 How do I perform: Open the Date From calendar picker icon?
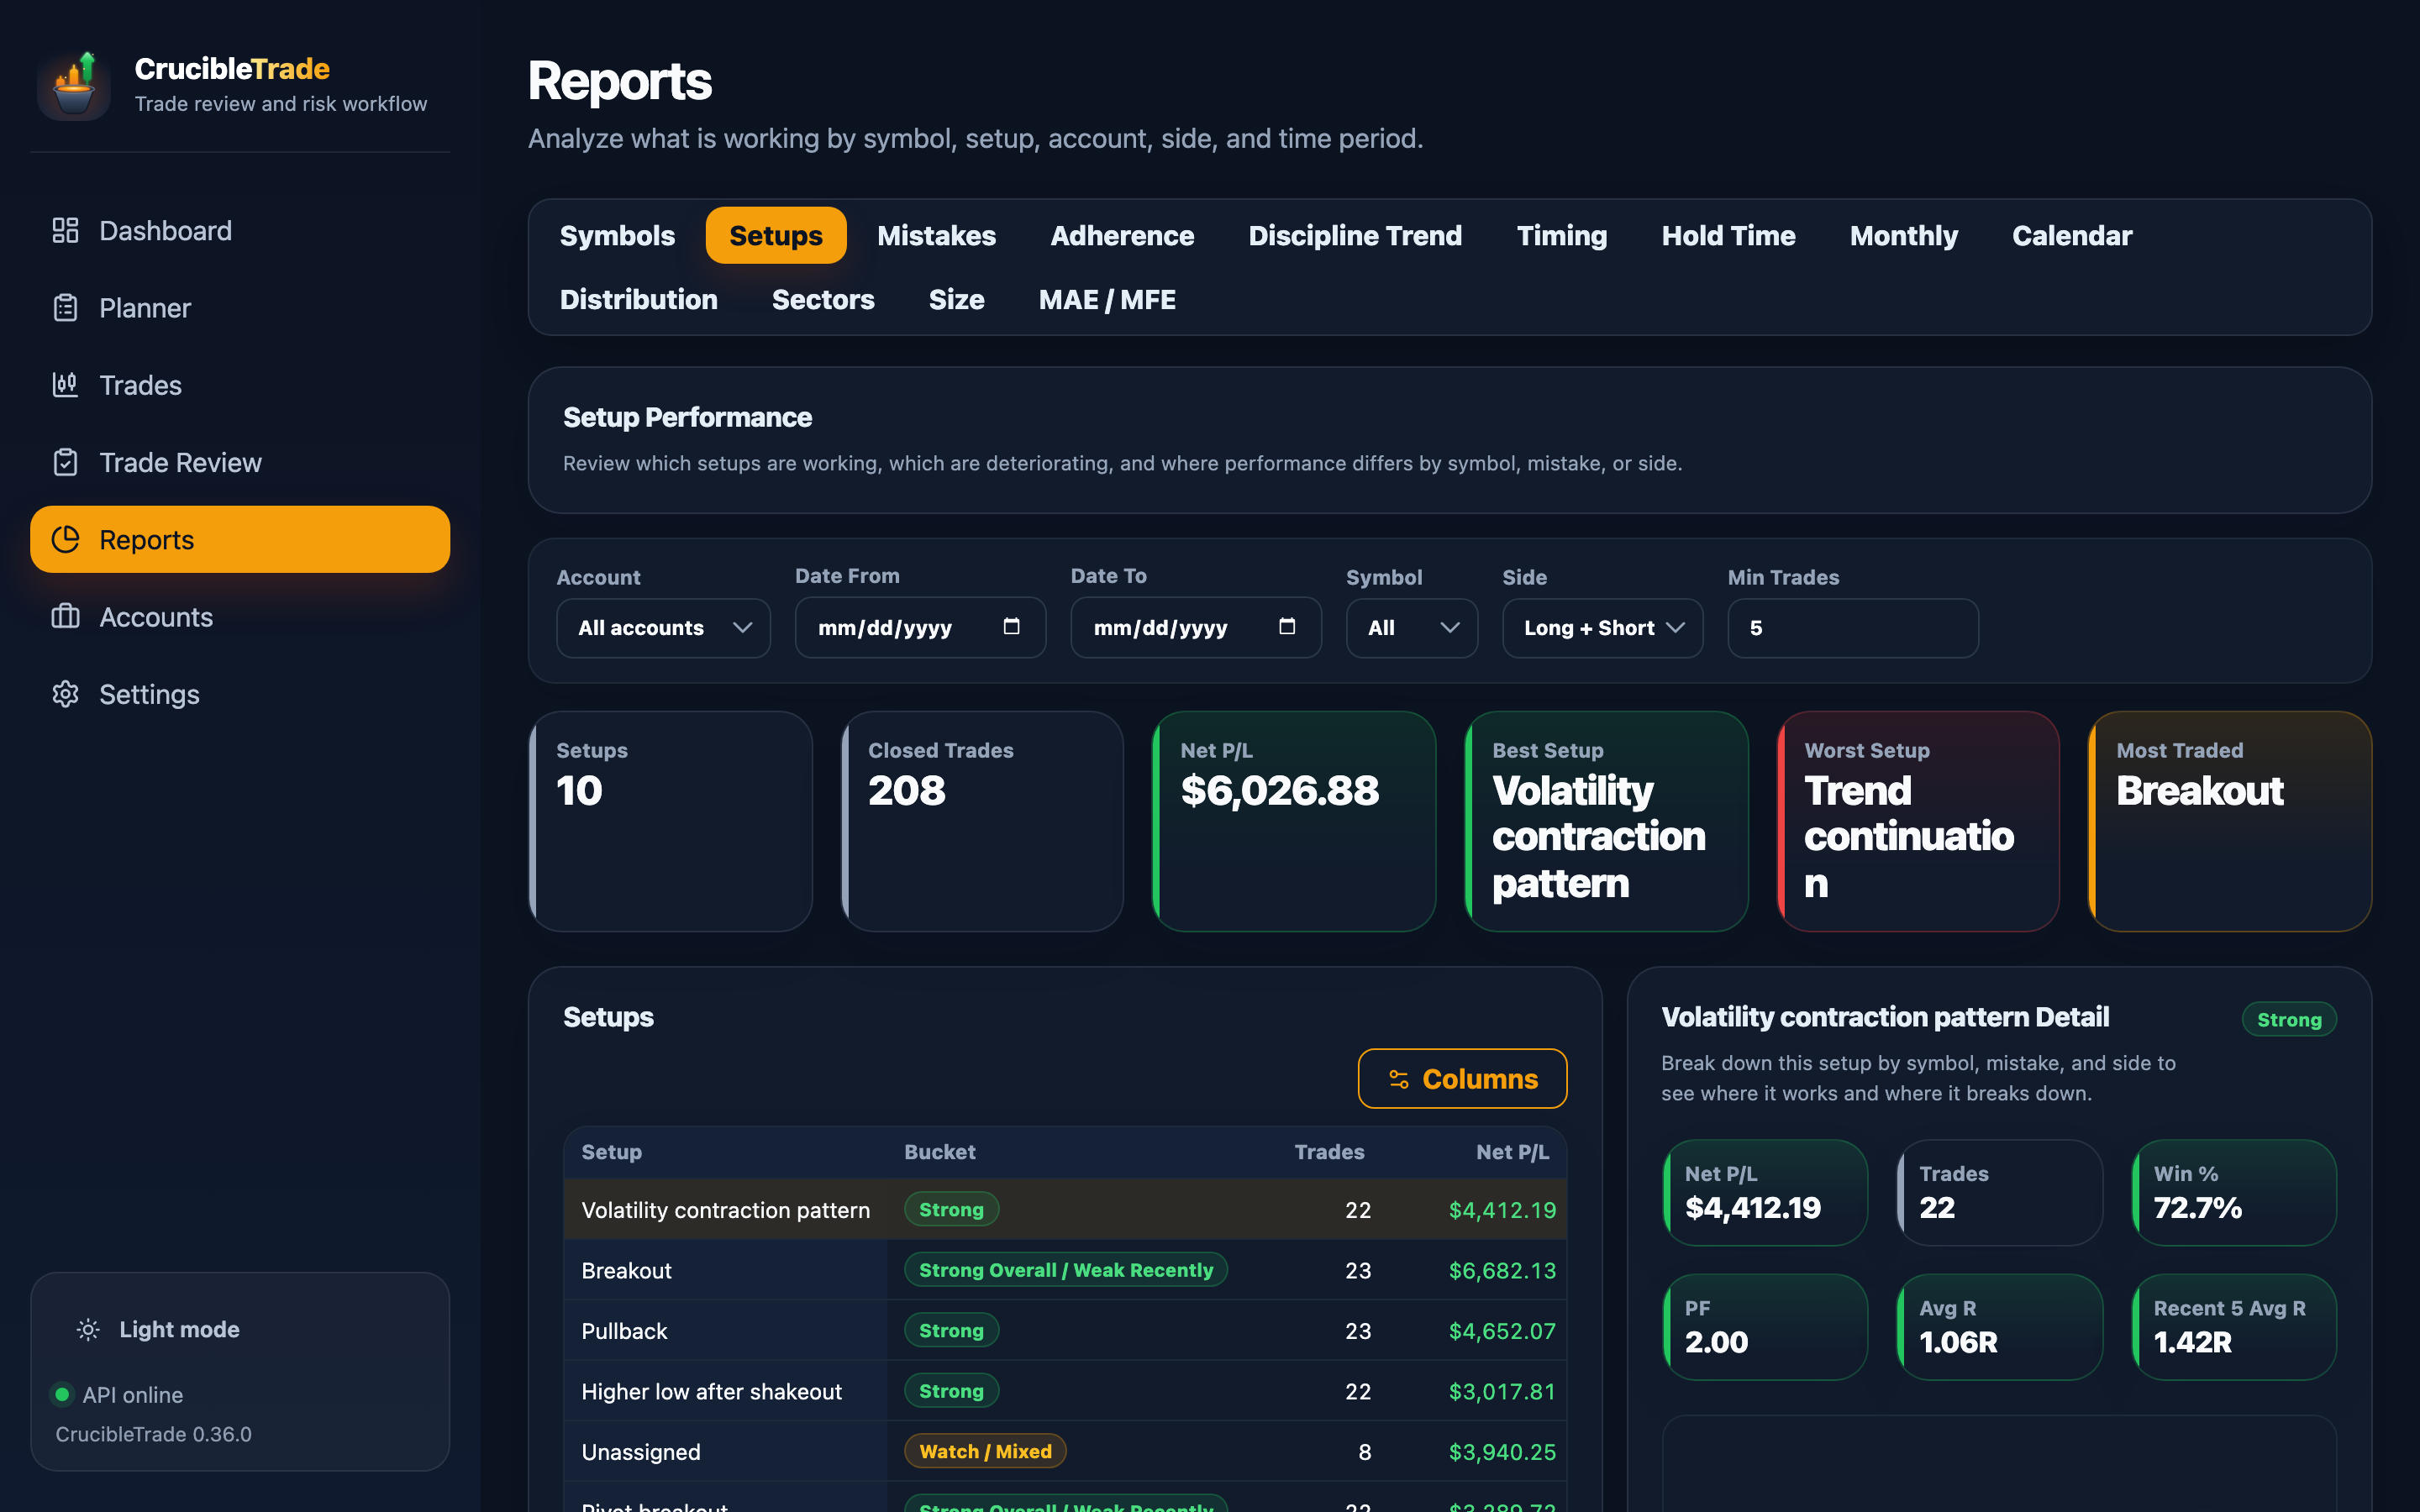(x=1011, y=626)
